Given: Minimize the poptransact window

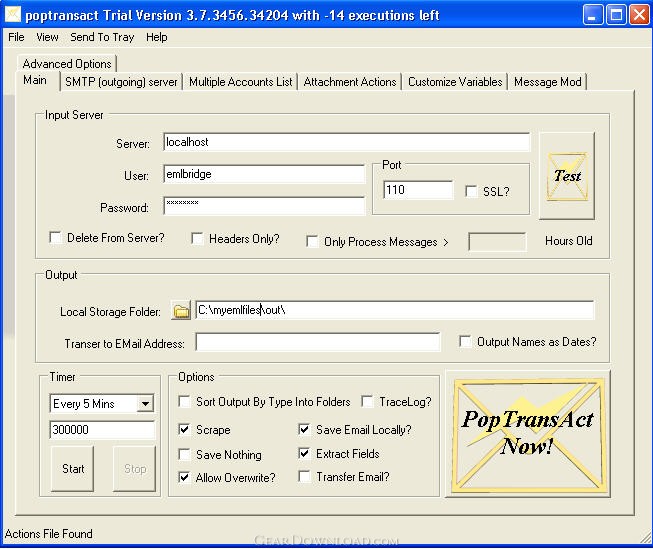Looking at the screenshot, I should 593,15.
